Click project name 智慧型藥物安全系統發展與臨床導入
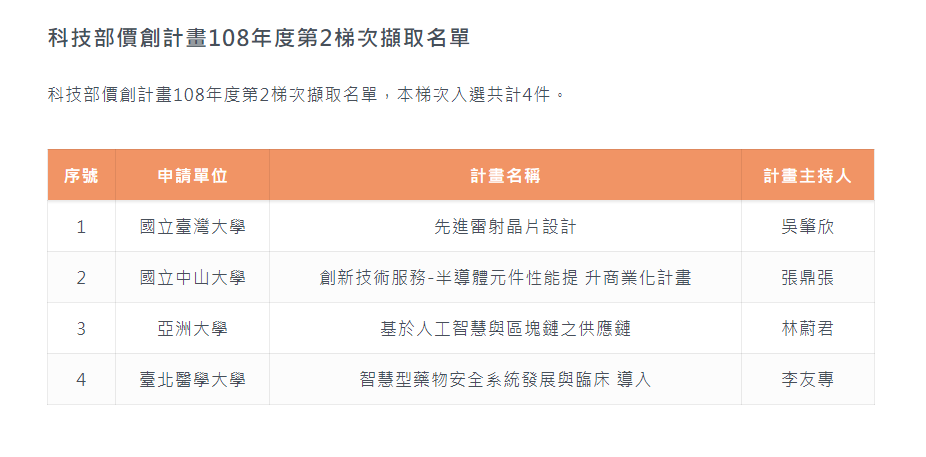Viewport: 926px width, 457px height. coord(506,379)
